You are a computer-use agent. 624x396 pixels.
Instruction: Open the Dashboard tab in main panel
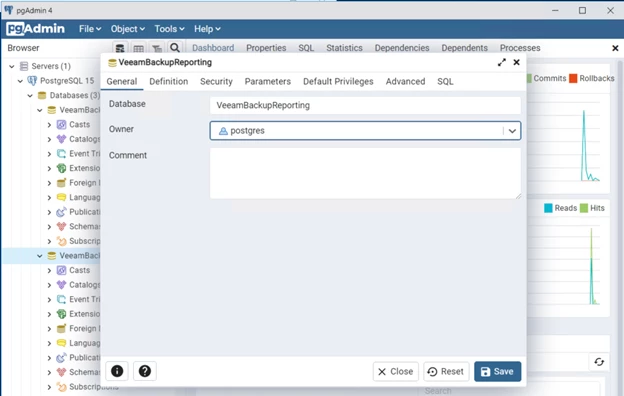(x=213, y=48)
